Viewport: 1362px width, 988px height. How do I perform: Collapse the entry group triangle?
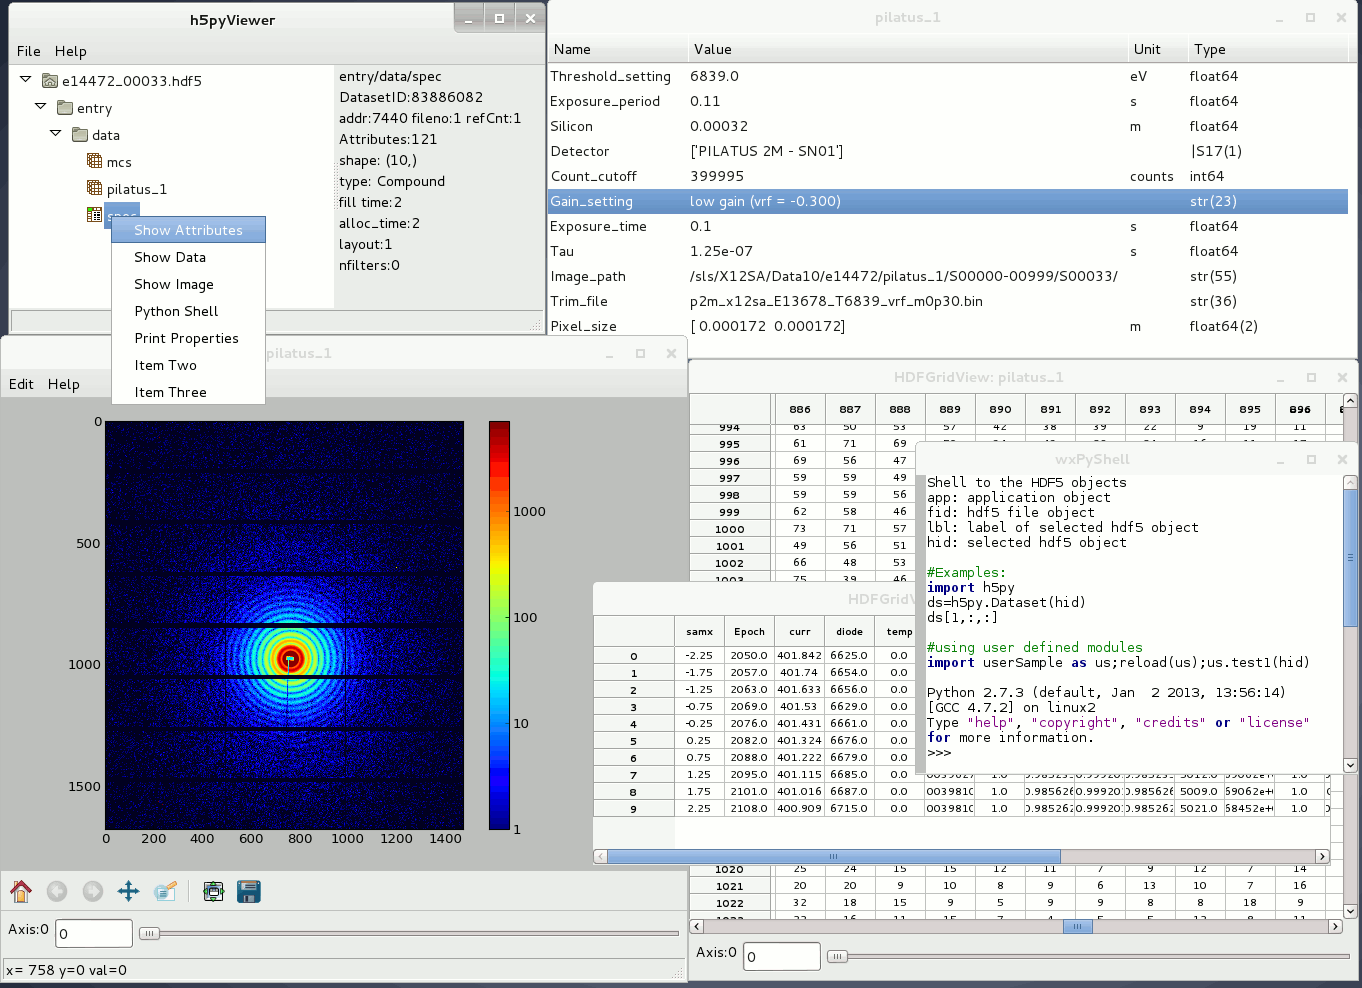pyautogui.click(x=41, y=106)
